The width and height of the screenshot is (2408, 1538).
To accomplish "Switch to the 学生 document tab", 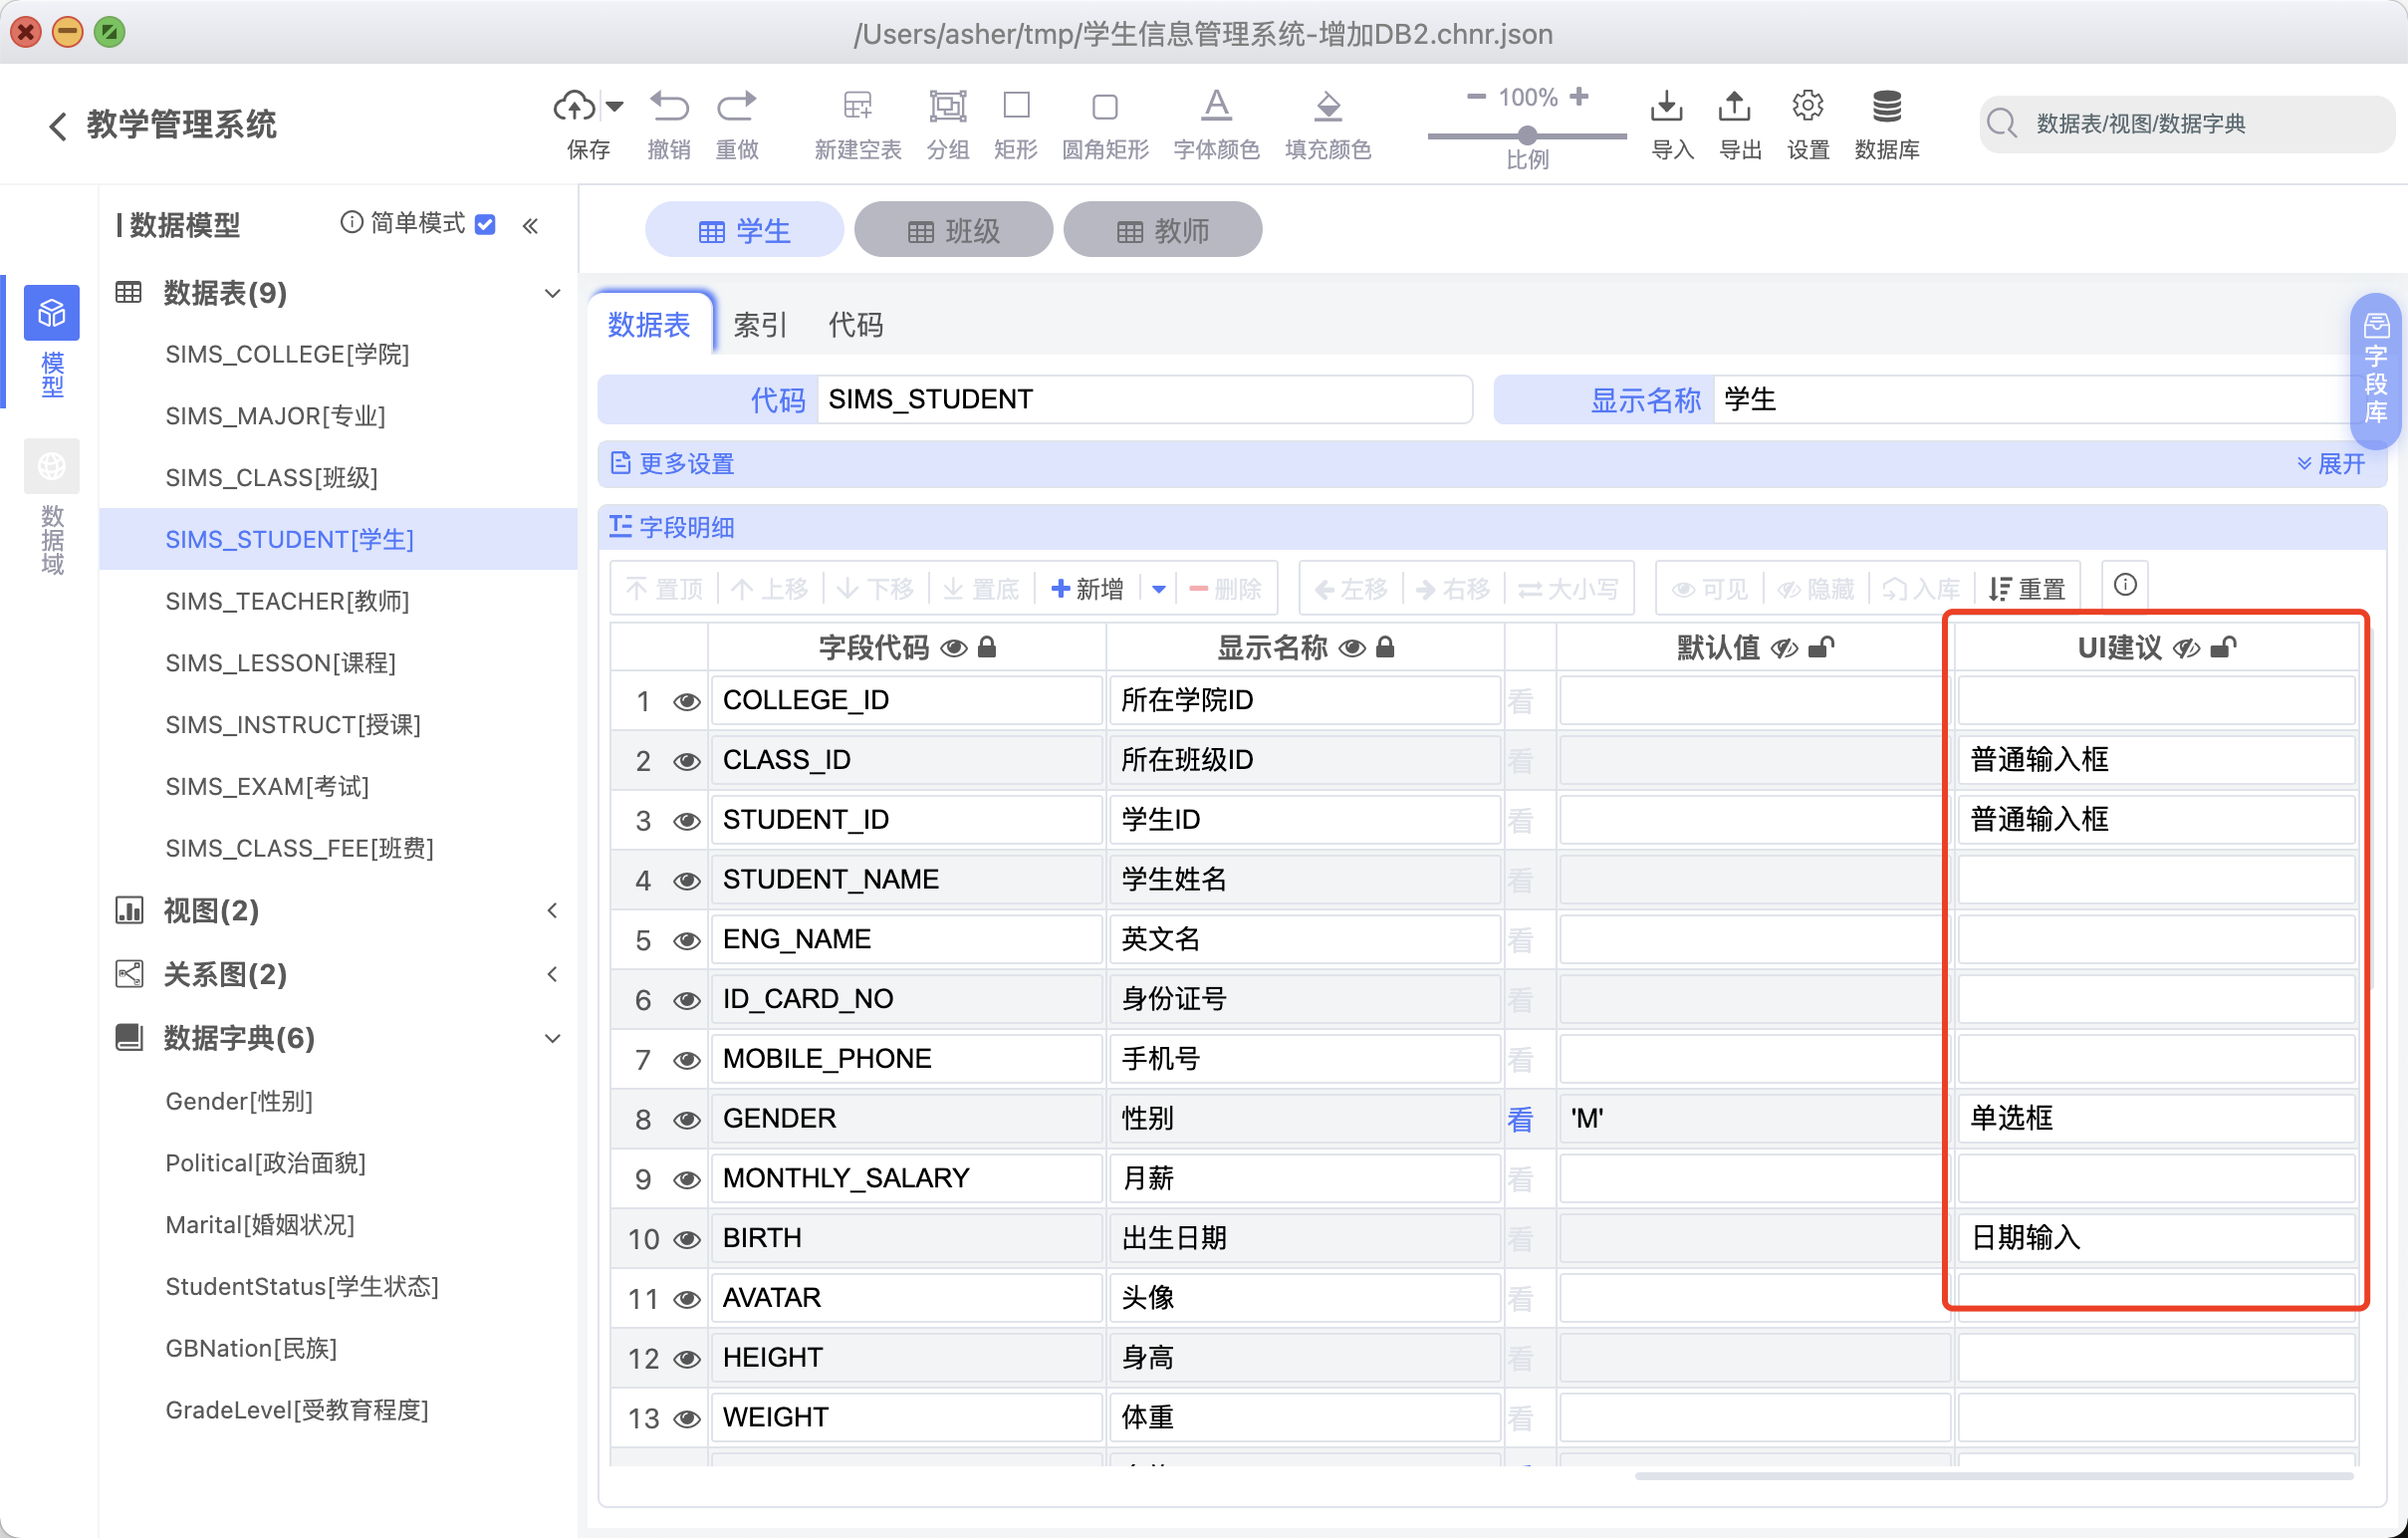I will 744,230.
